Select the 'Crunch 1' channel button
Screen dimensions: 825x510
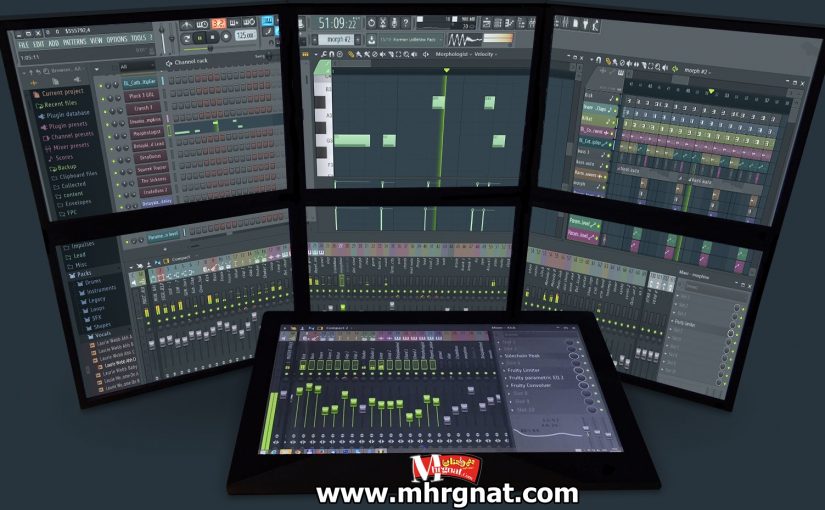[x=143, y=108]
